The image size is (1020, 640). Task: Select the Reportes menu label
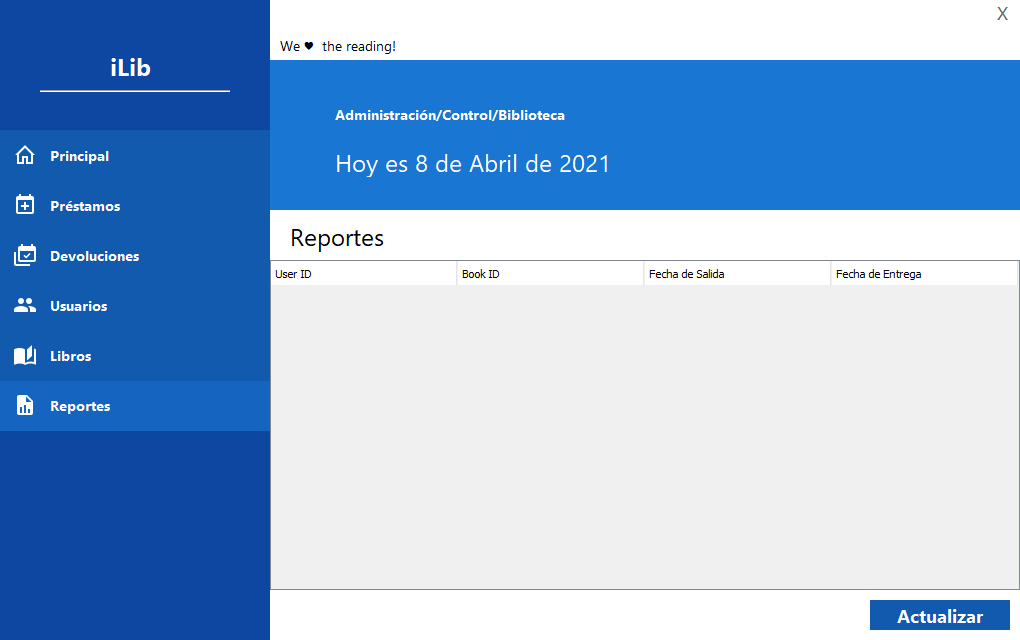point(80,407)
